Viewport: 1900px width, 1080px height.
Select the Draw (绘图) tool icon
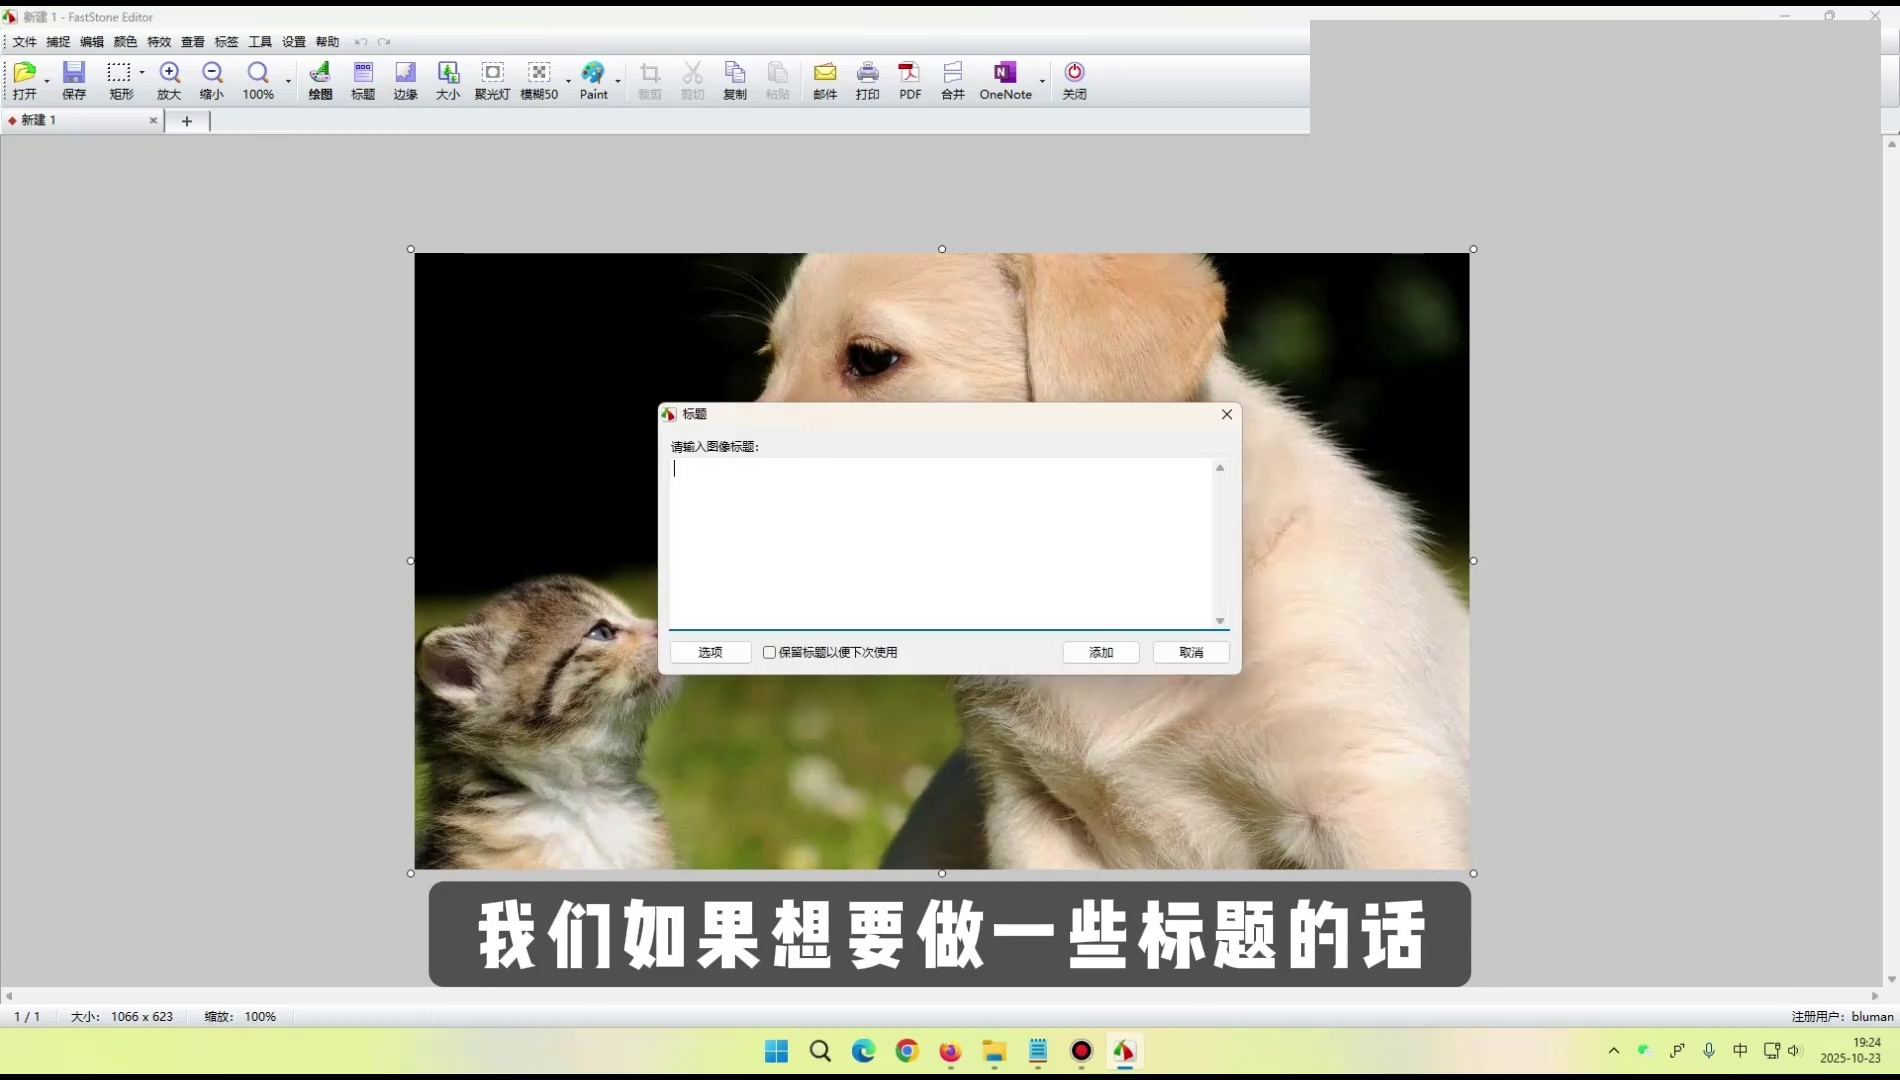[320, 80]
